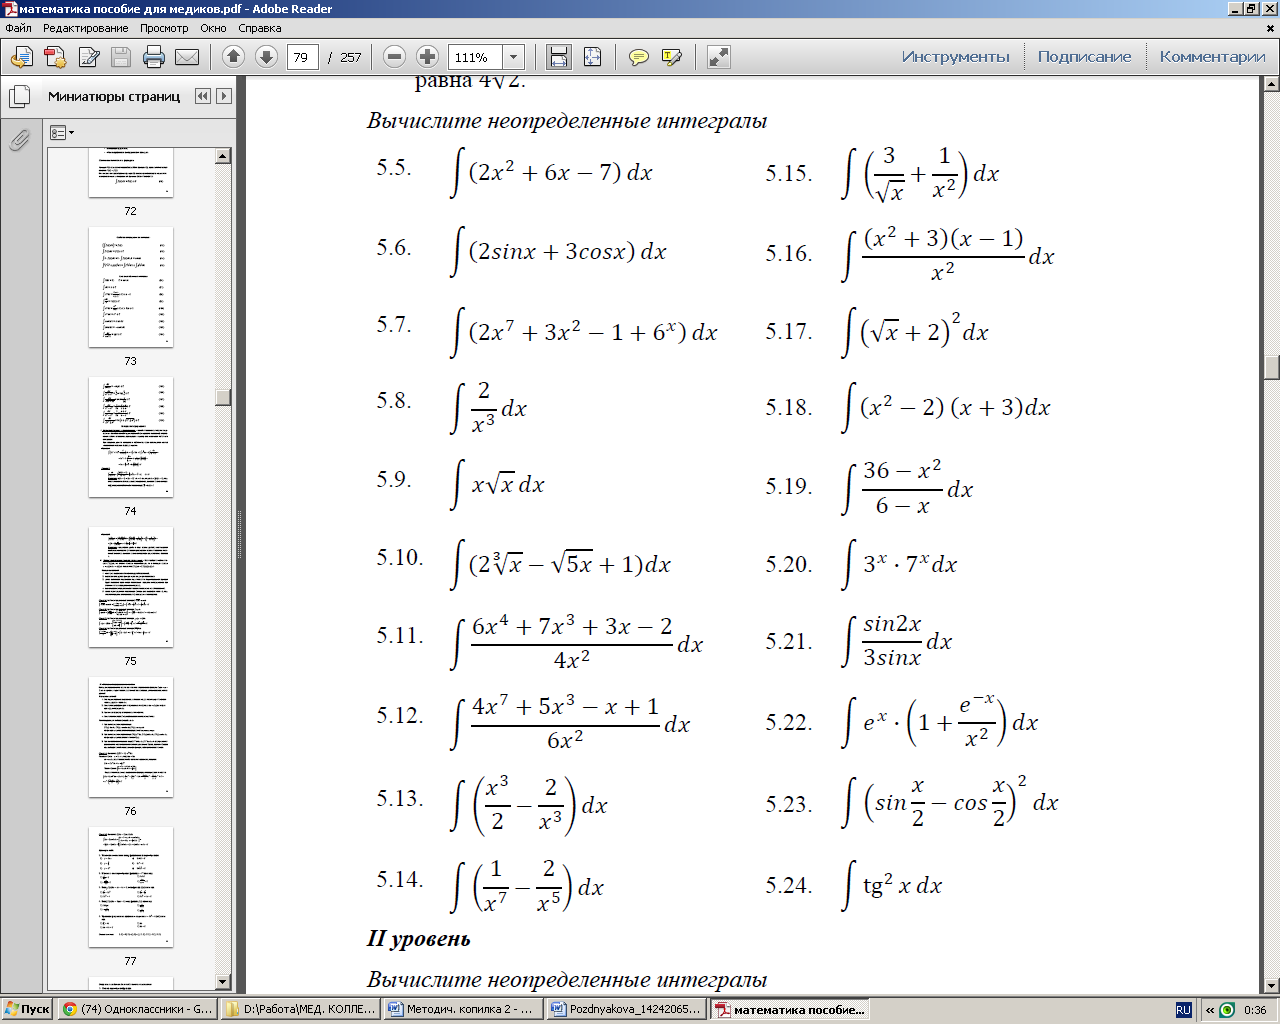Switch to Методич. копилка 2 Word document
The width and height of the screenshot is (1280, 1024).
[x=463, y=1010]
